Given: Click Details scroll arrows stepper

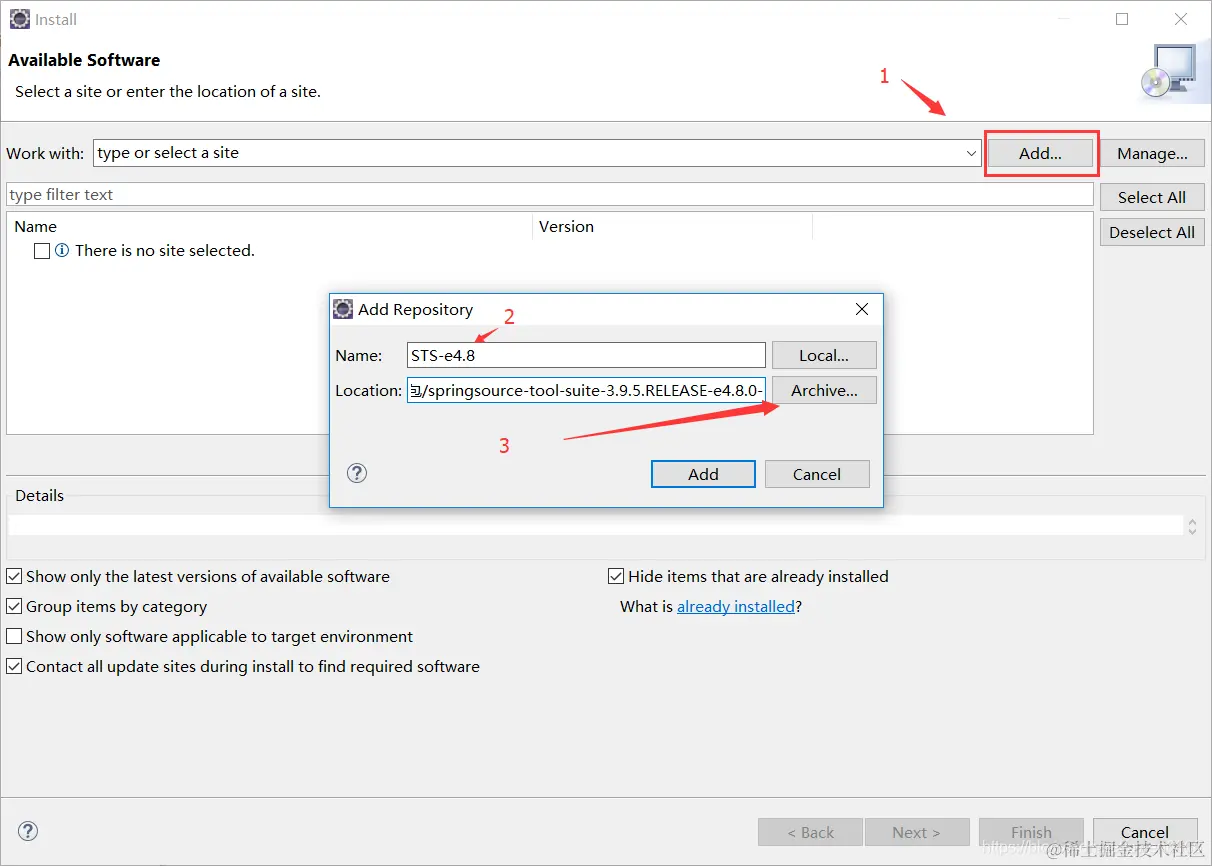Looking at the screenshot, I should tap(1191, 525).
